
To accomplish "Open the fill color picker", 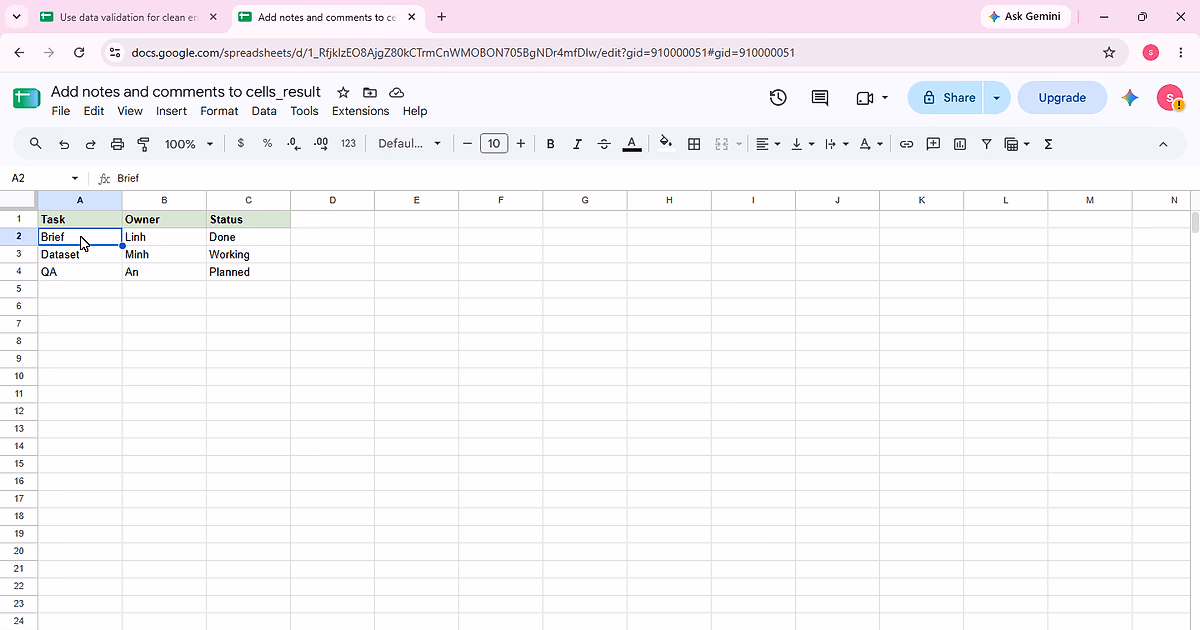I will pos(666,144).
